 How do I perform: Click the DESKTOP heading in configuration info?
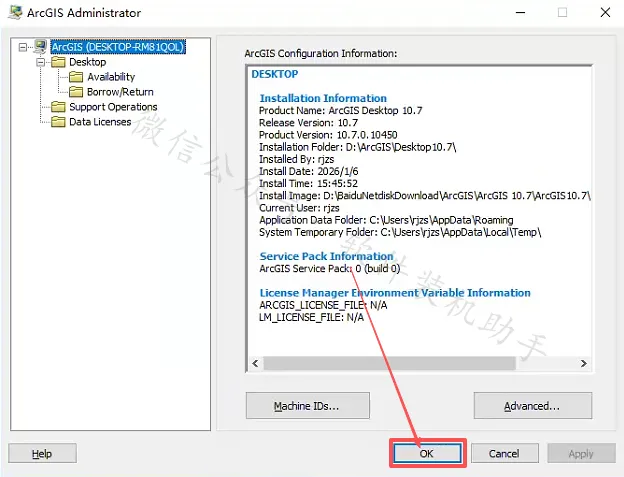[275, 74]
